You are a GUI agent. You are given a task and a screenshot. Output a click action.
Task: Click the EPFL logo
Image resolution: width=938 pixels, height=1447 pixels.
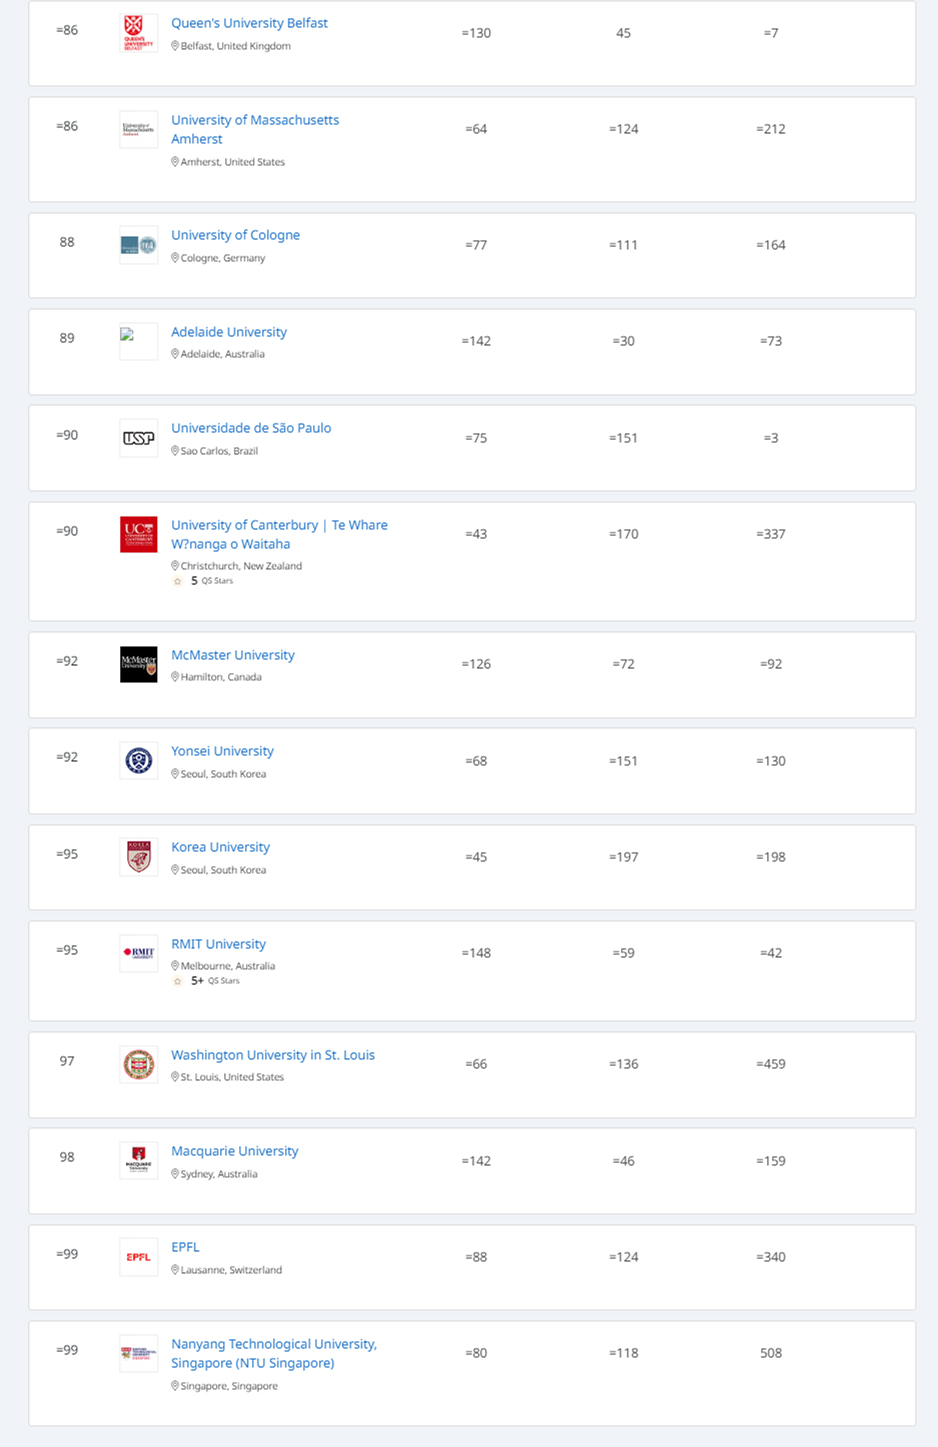pos(138,1257)
